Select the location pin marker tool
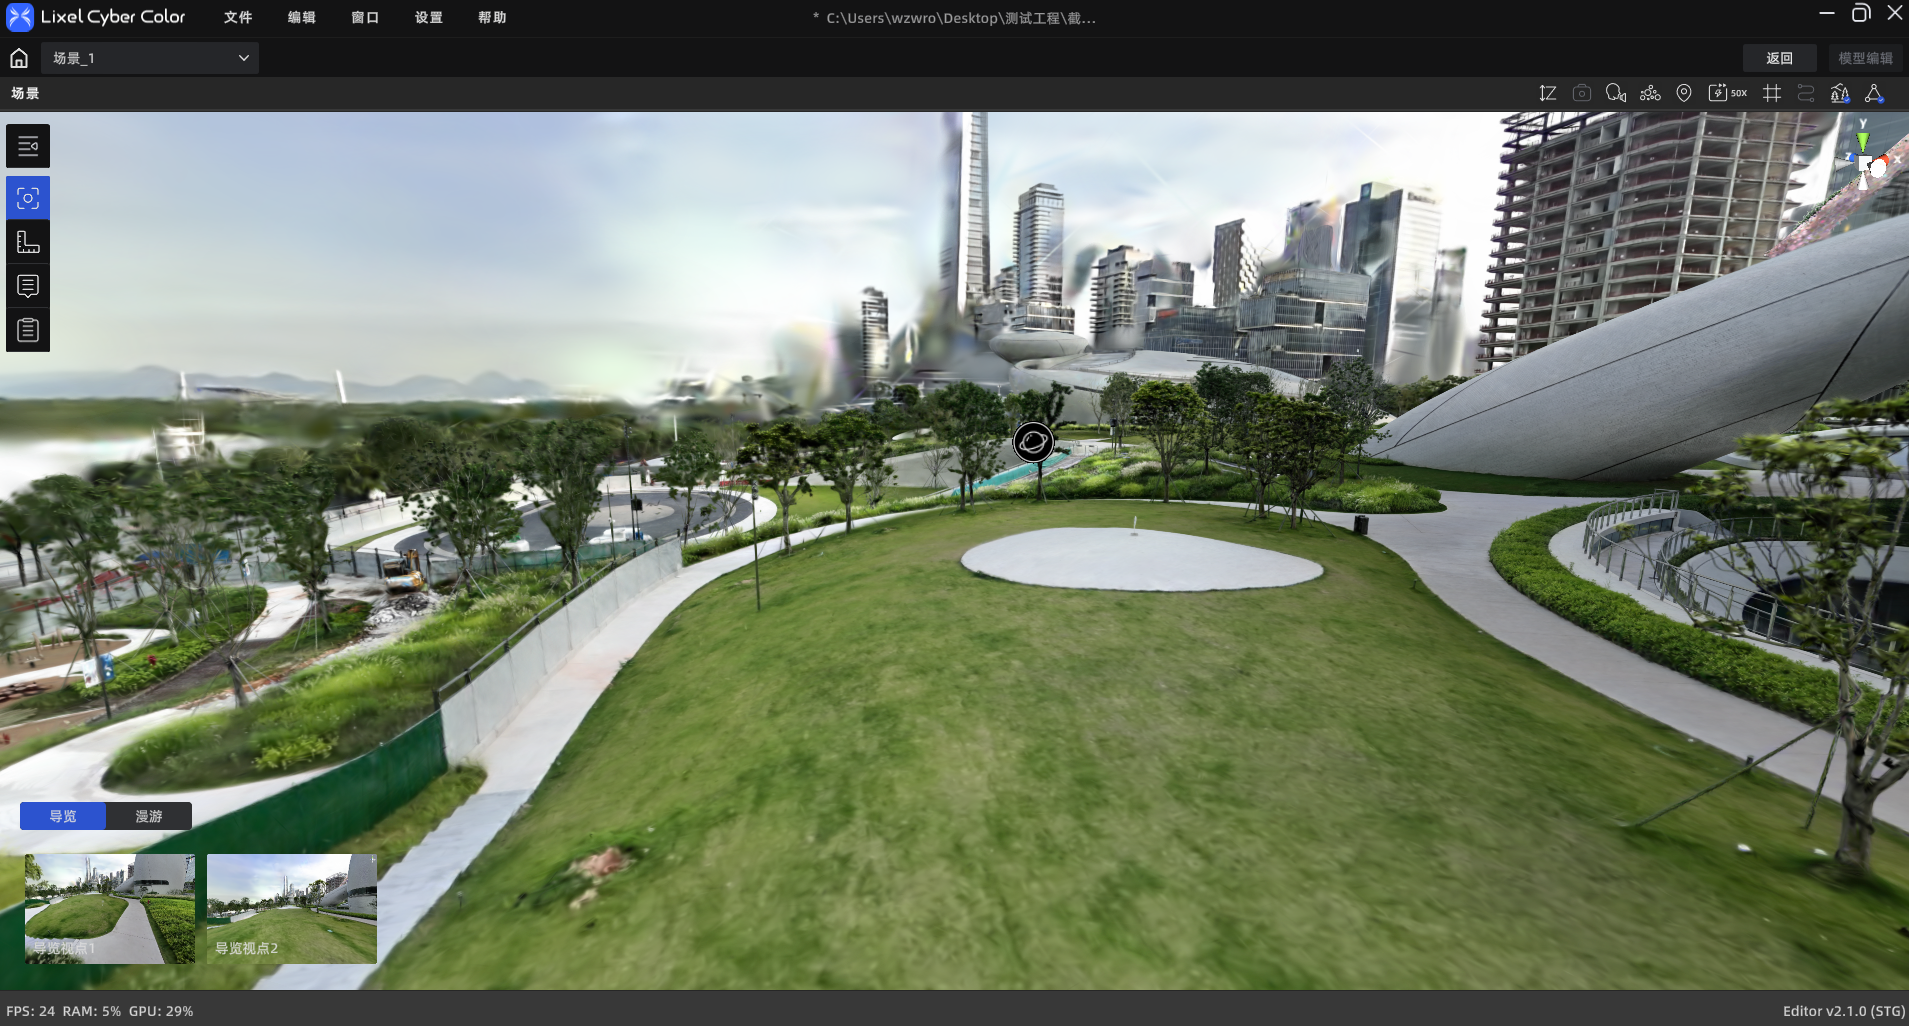Viewport: 1909px width, 1026px height. pos(1684,93)
